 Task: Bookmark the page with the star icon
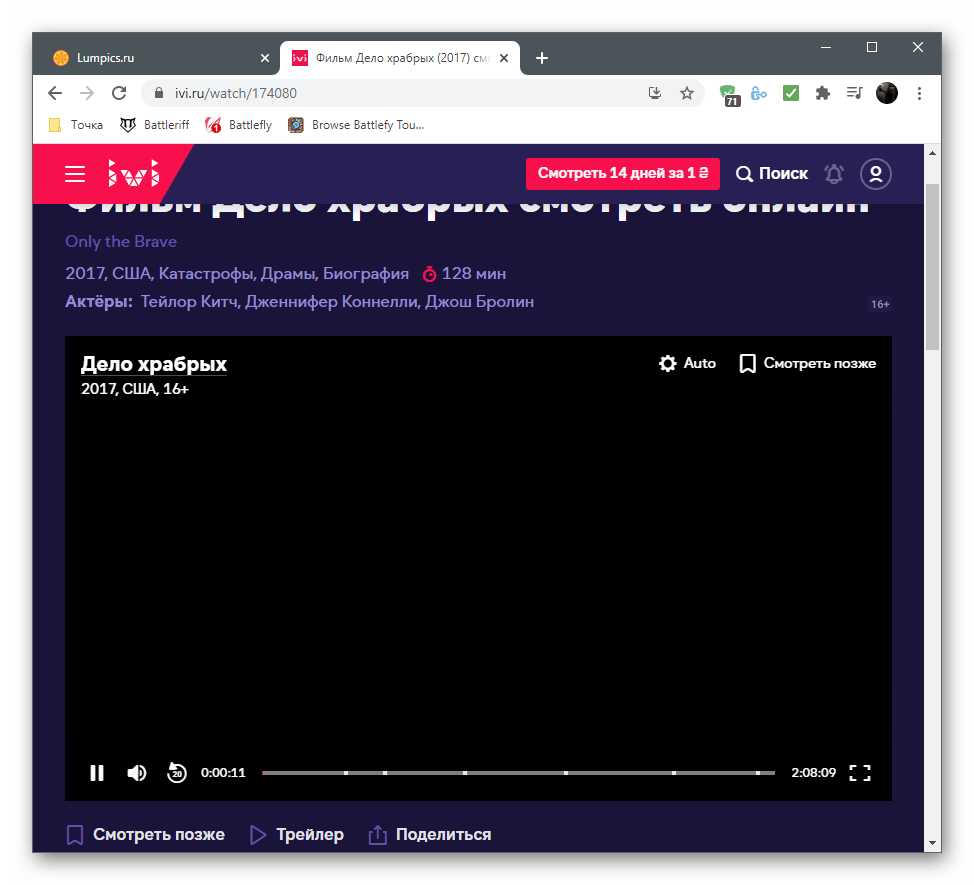(687, 93)
